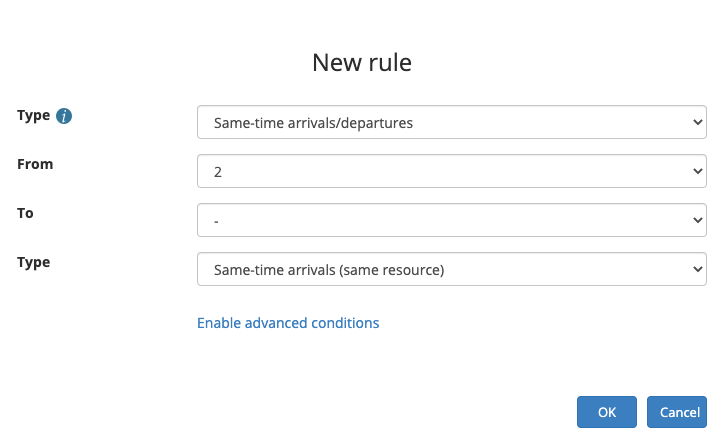This screenshot has width=726, height=446.
Task: Click the chevron arrow of the bottom Type select
Action: point(698,269)
